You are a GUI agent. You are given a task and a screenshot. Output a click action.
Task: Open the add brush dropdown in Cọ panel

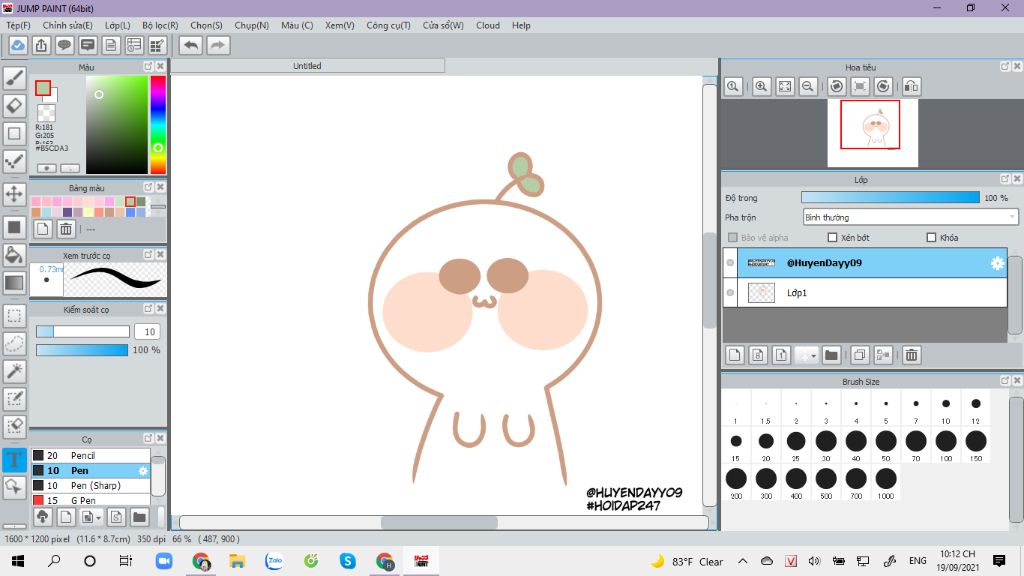click(98, 517)
